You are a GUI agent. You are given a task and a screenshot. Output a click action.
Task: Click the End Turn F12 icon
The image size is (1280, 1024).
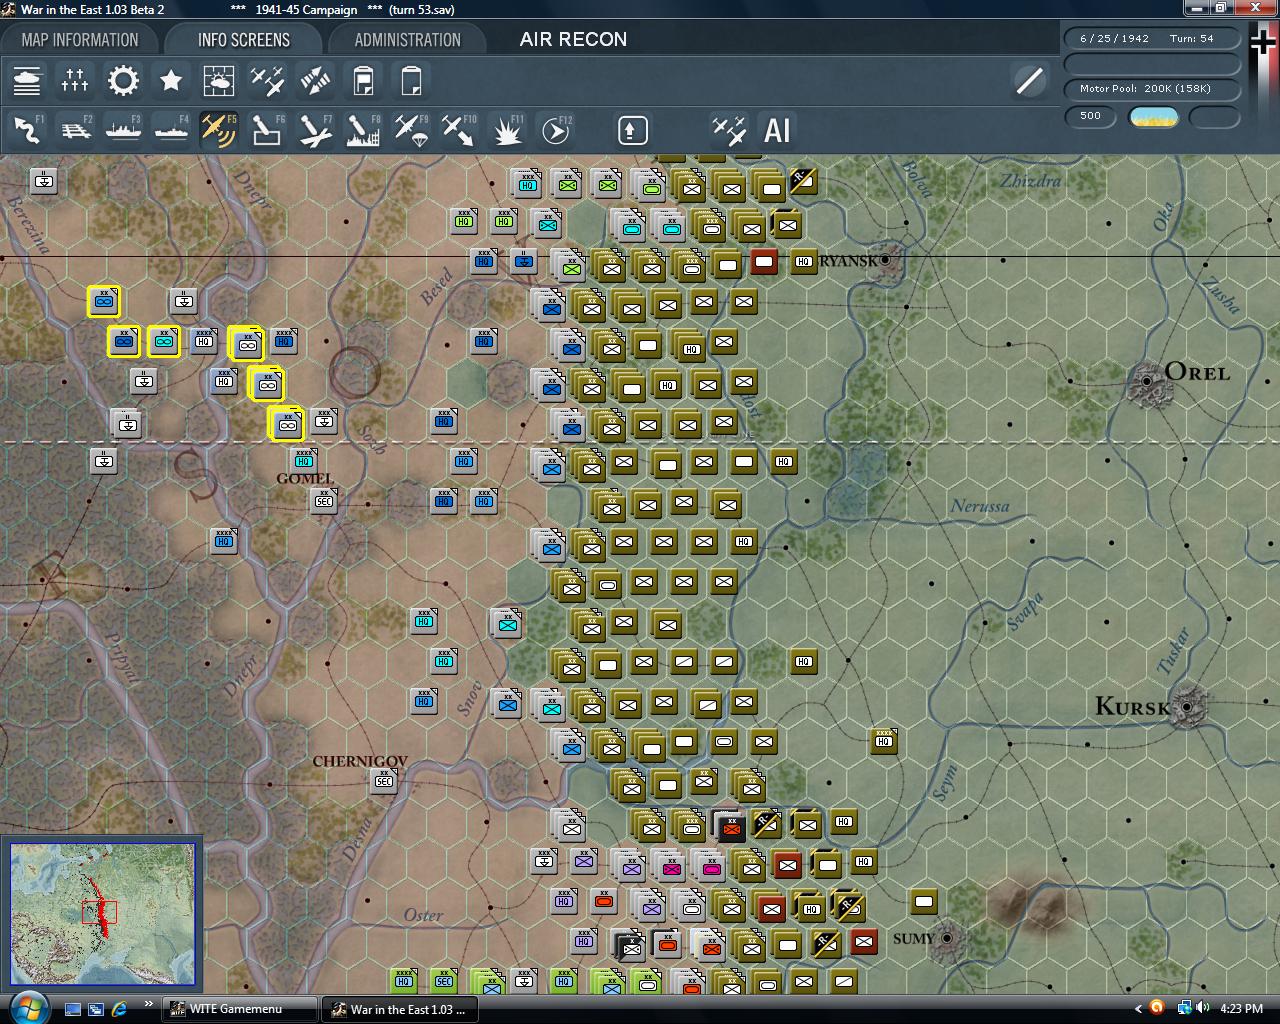tap(557, 128)
